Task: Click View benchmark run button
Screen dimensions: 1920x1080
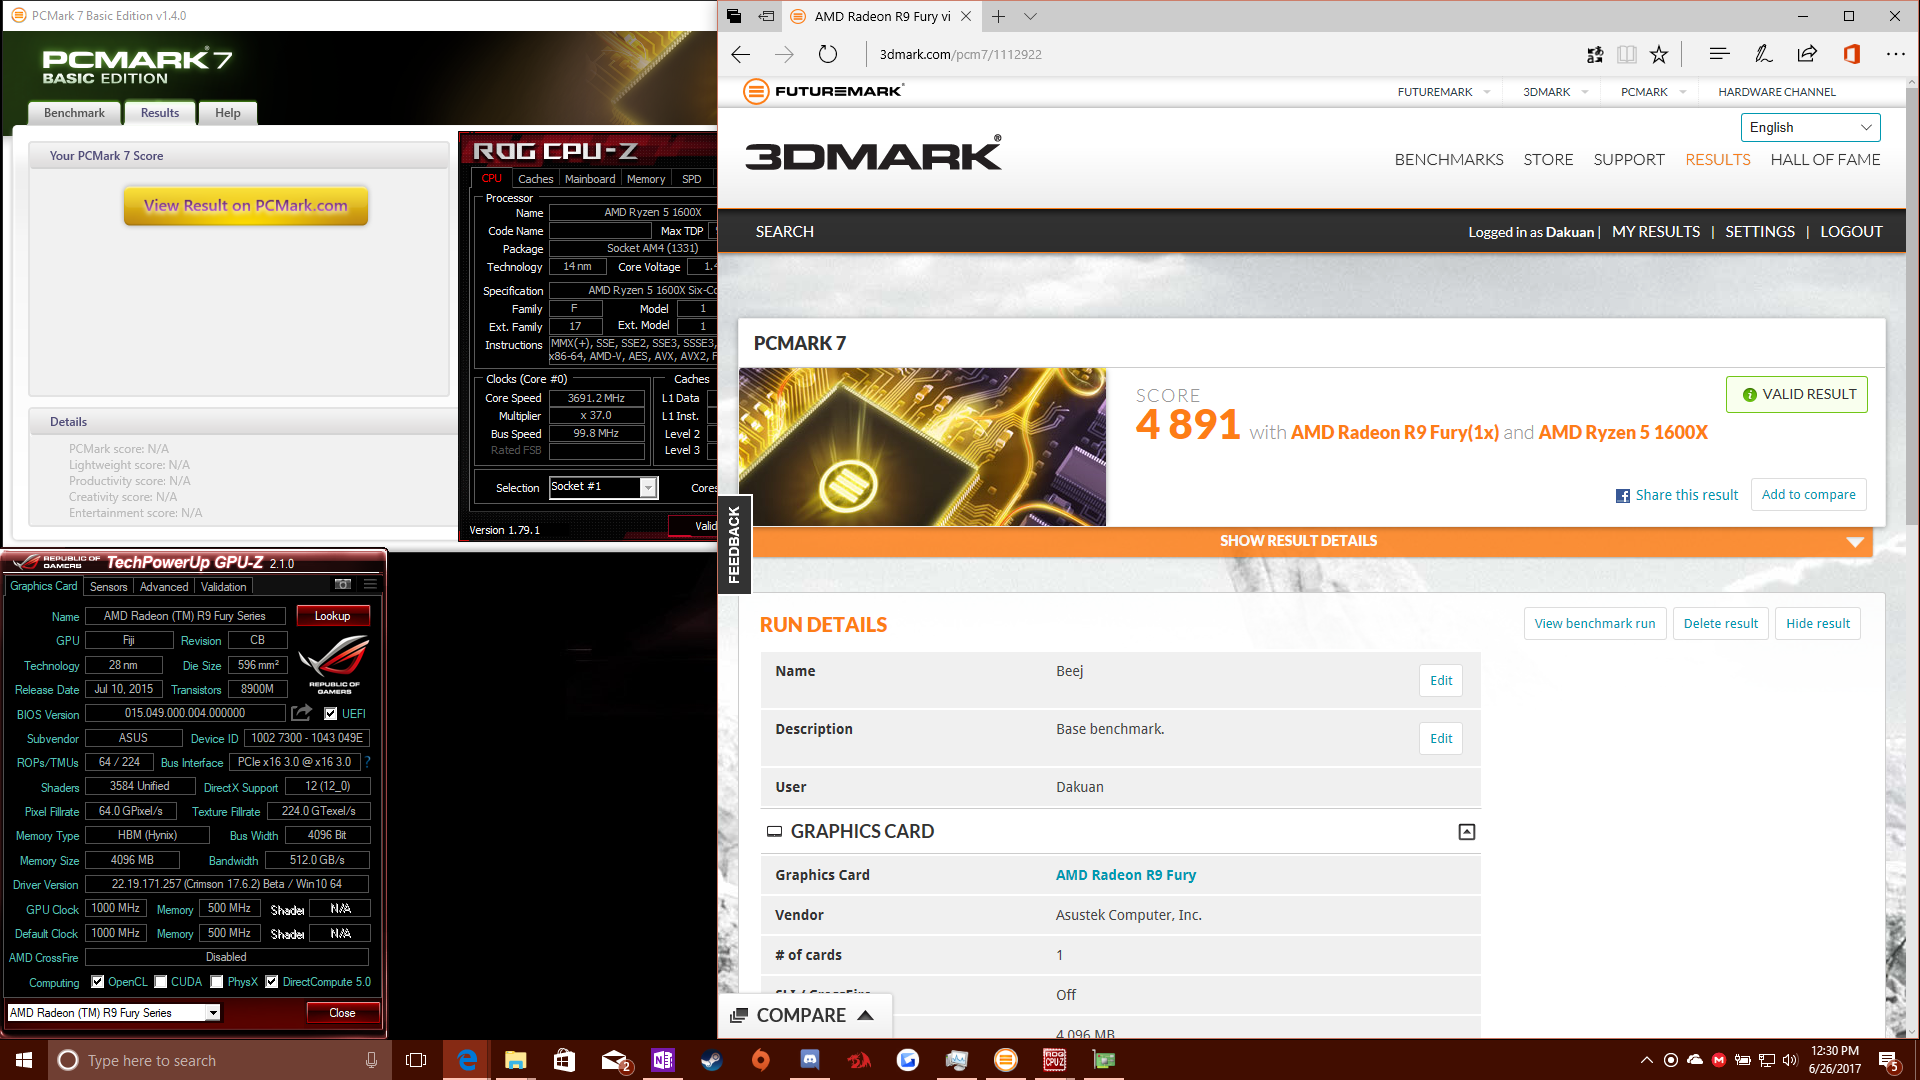Action: [1594, 624]
